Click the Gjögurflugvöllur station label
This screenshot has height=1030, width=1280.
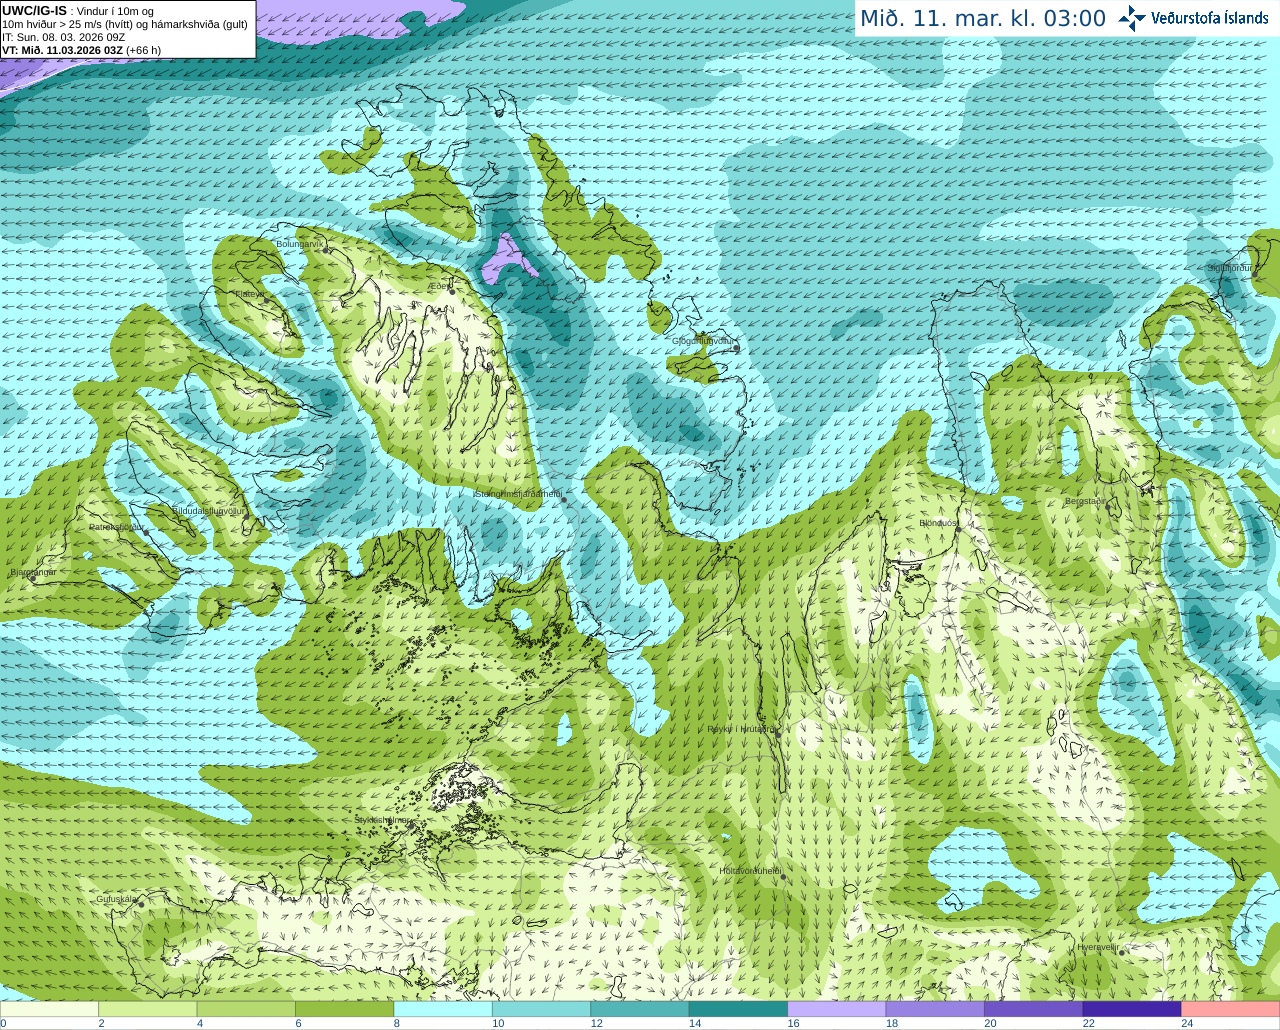click(x=704, y=341)
